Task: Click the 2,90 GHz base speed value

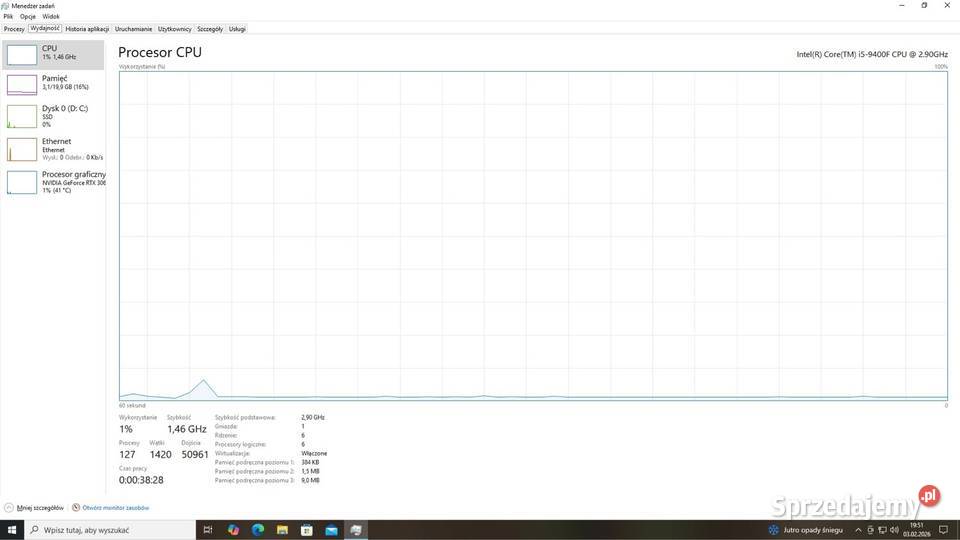Action: [313, 418]
